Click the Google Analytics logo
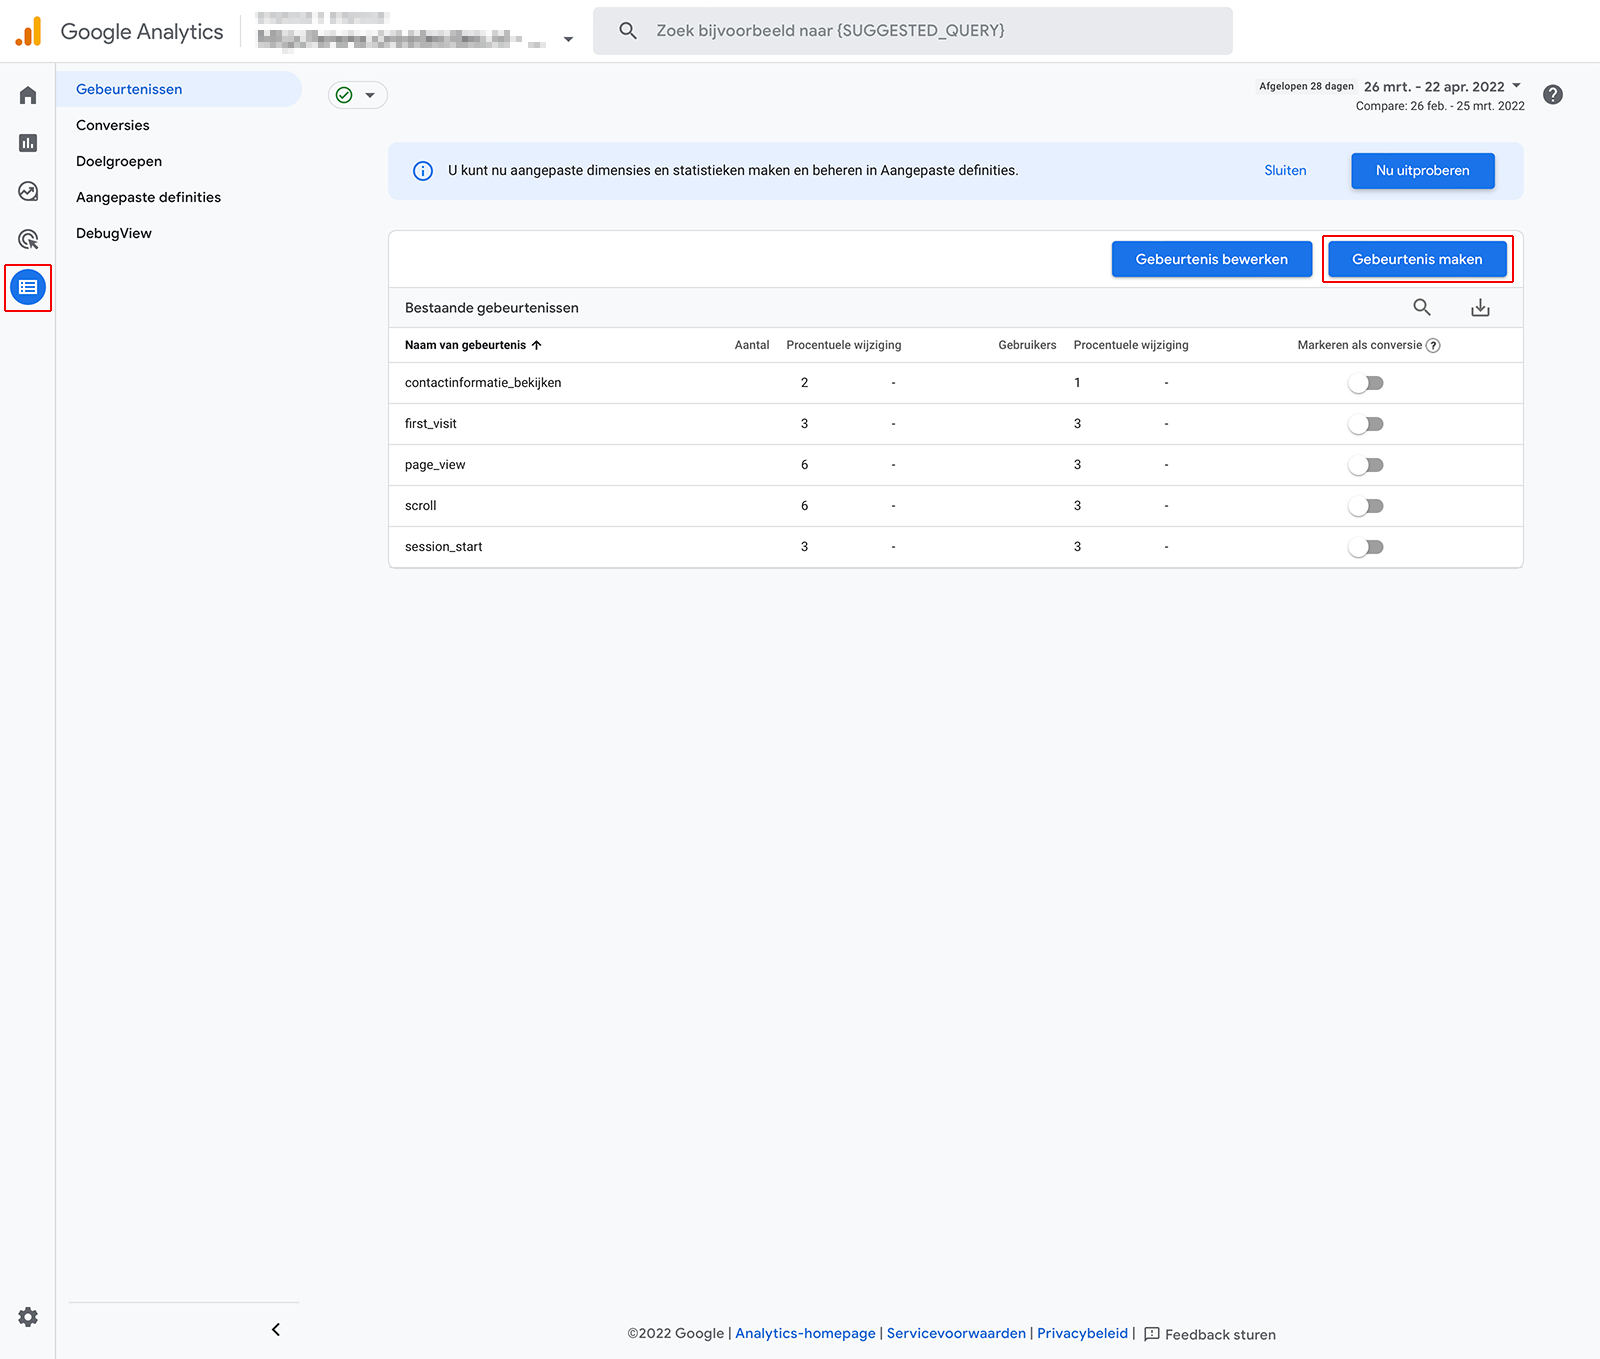 pyautogui.click(x=29, y=31)
